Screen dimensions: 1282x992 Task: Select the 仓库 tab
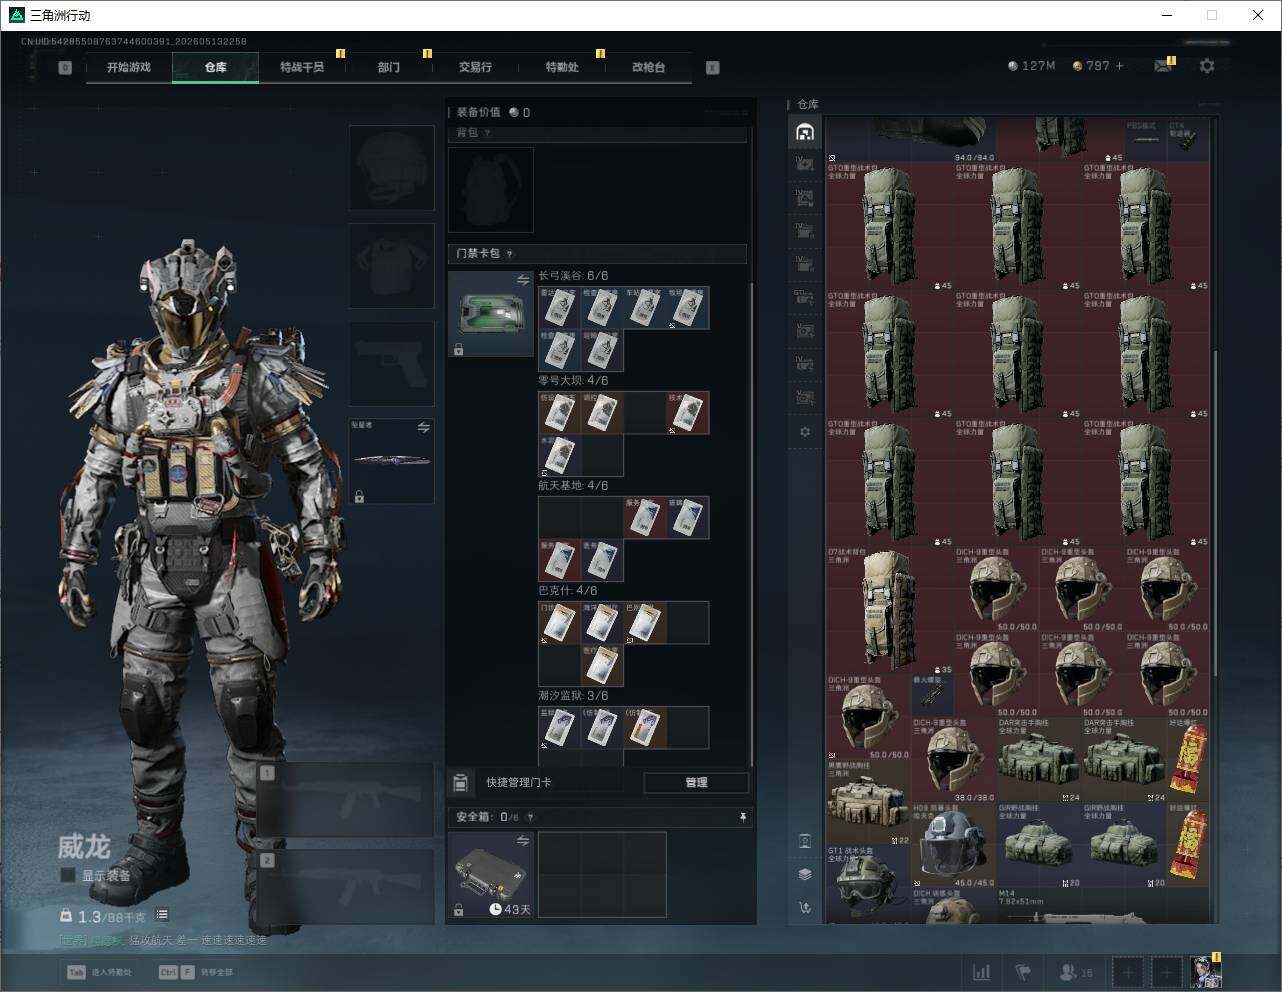[216, 67]
